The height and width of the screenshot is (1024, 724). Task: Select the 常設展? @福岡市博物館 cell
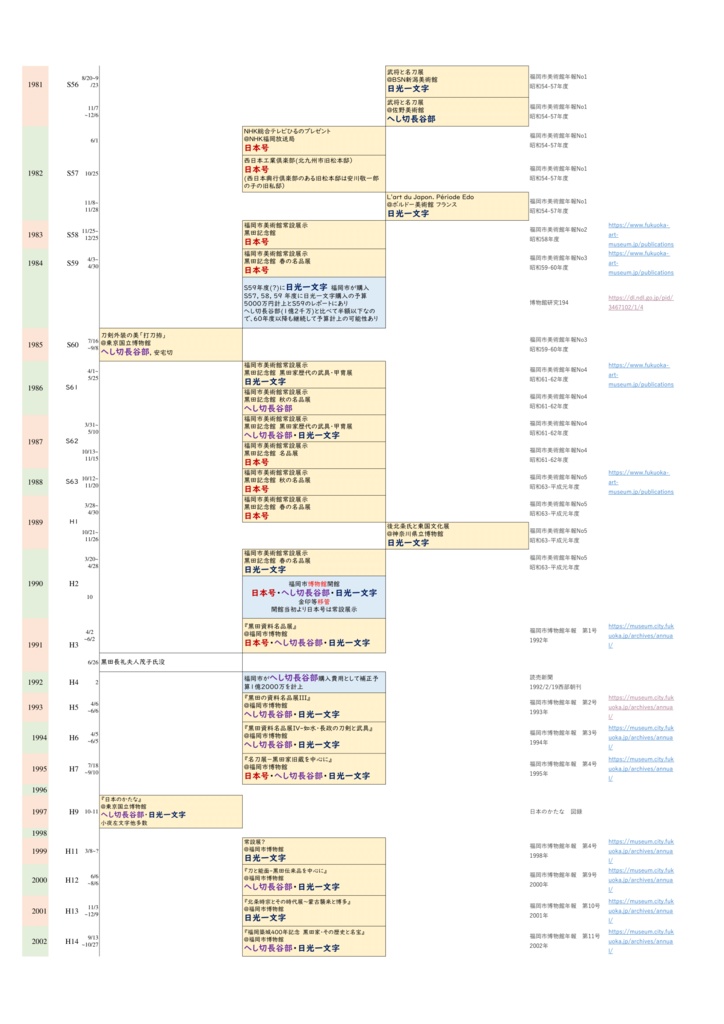[313, 851]
